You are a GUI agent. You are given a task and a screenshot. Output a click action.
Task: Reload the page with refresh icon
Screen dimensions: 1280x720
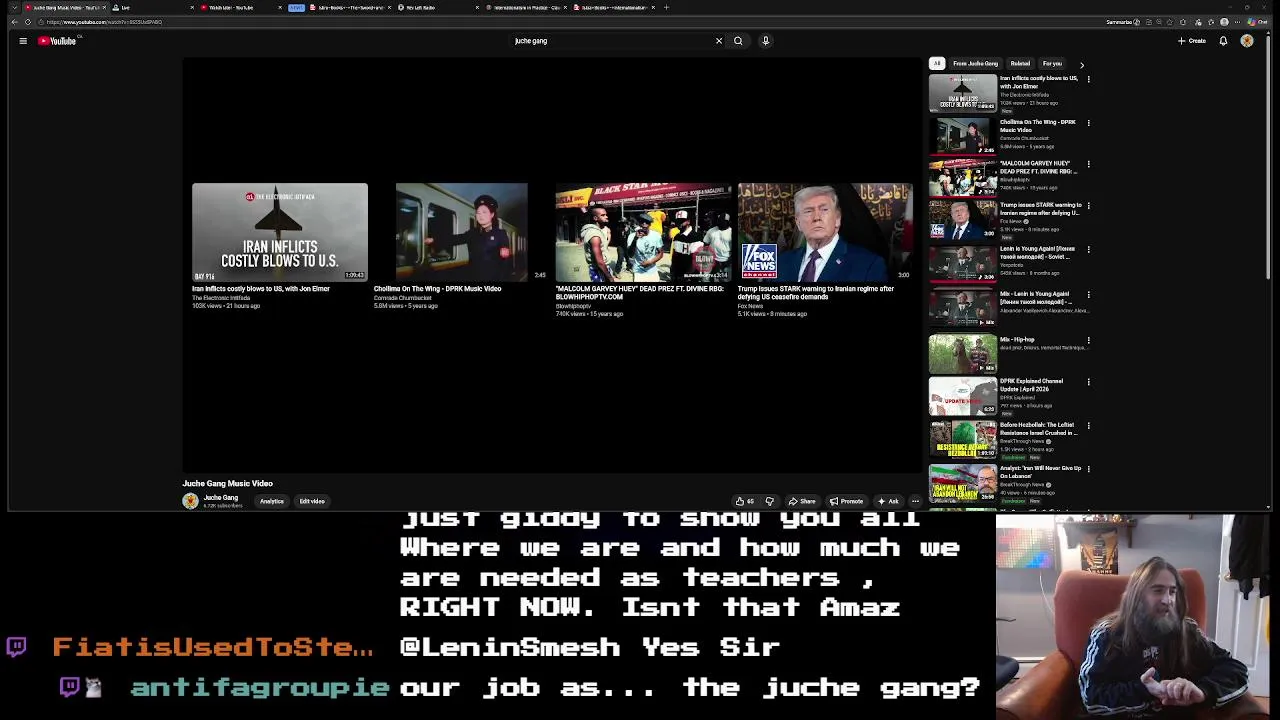pyautogui.click(x=28, y=22)
